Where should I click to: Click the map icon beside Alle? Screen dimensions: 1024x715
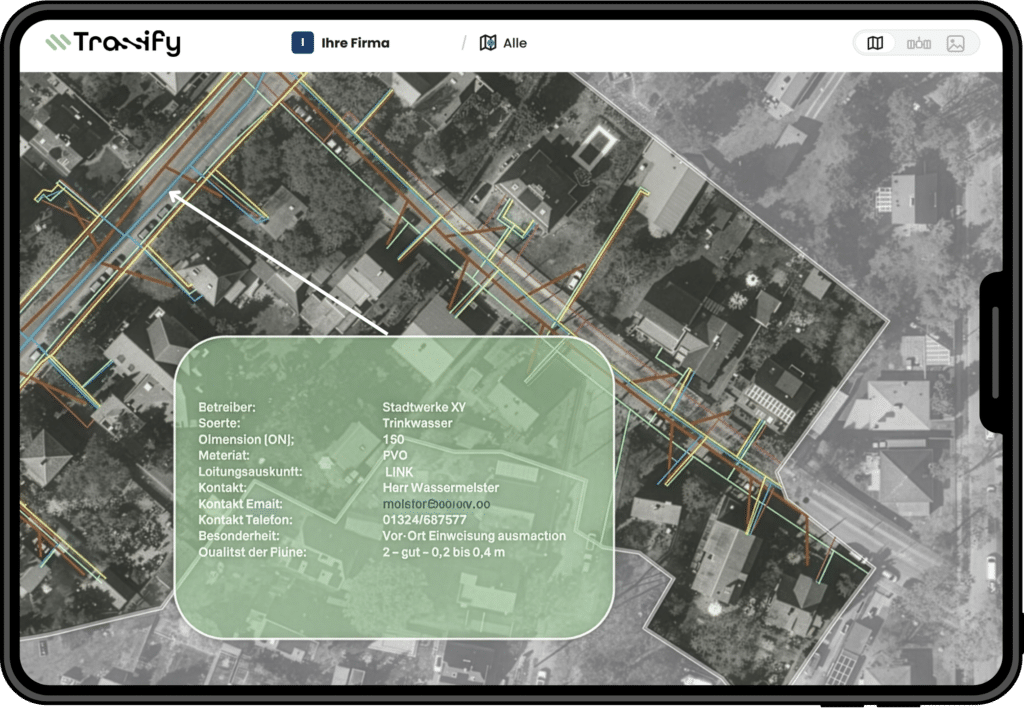pyautogui.click(x=488, y=43)
